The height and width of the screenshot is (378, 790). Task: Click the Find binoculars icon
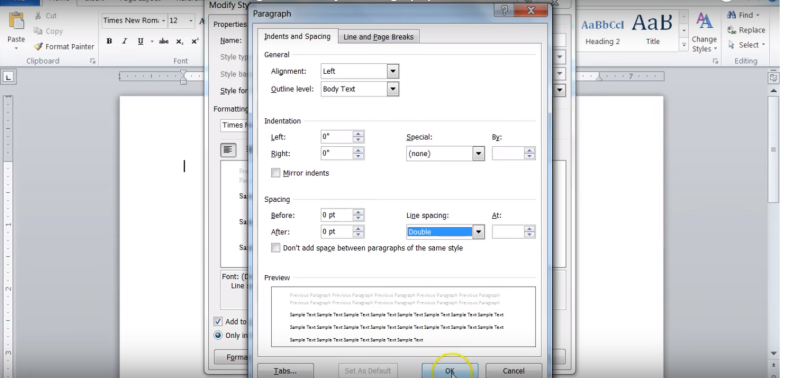click(x=732, y=15)
